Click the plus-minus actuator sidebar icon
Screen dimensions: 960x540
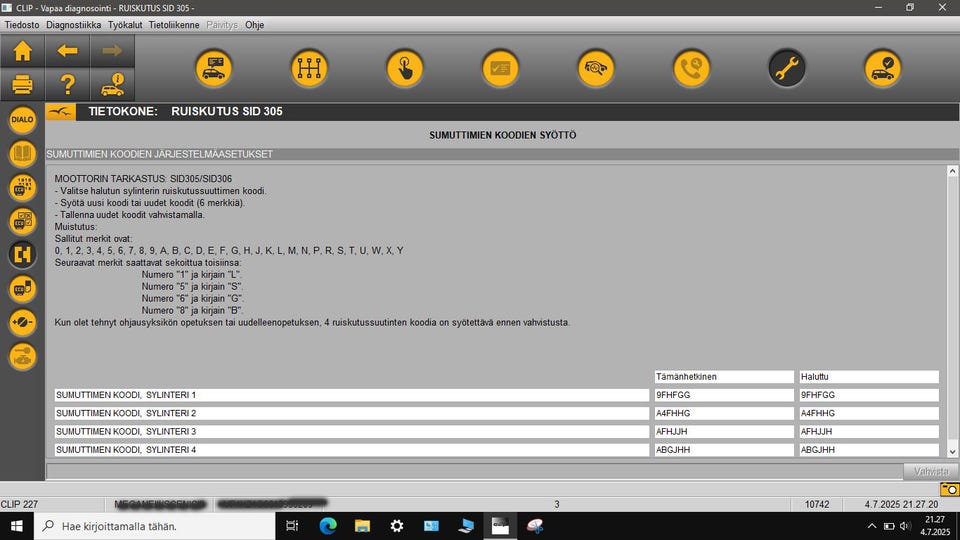point(22,322)
